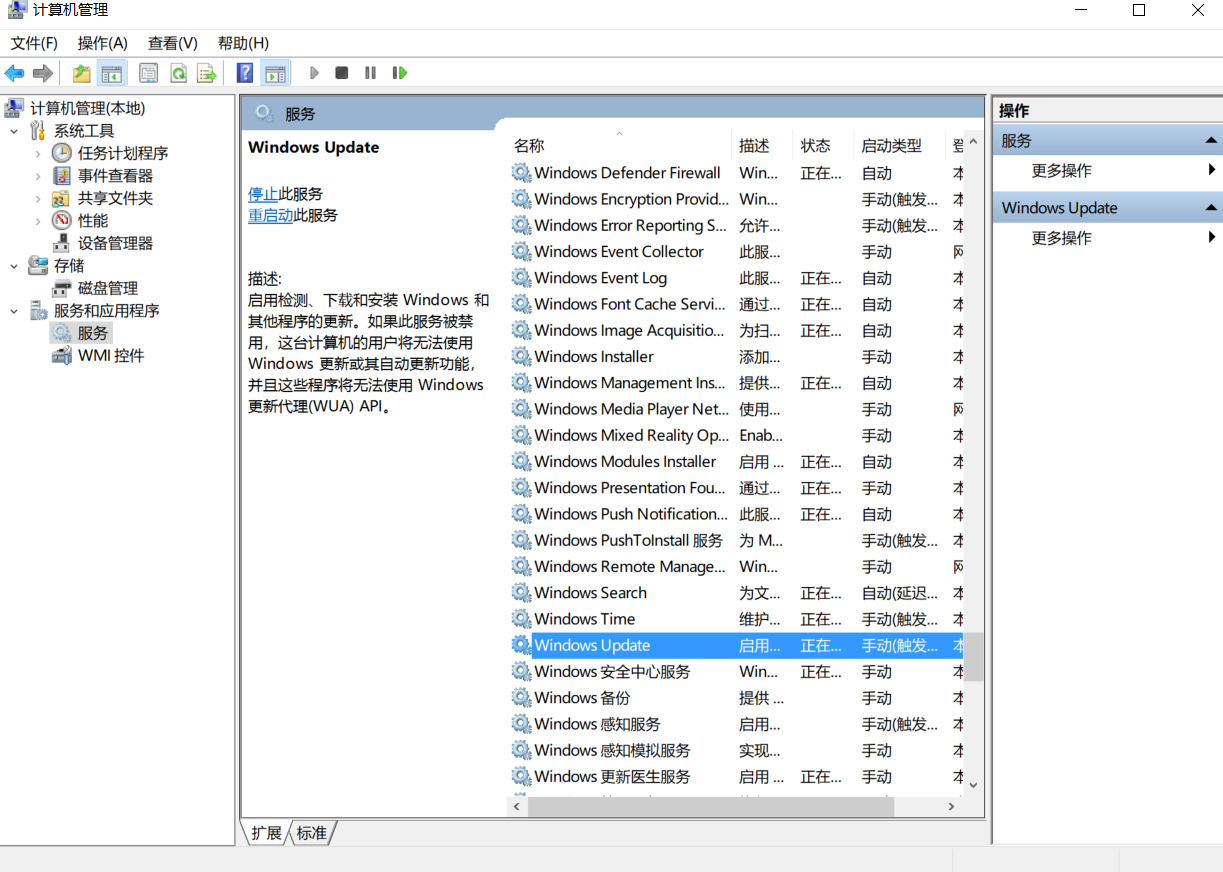The image size is (1223, 872).
Task: Collapse the 存储 tree node
Action: (x=14, y=266)
